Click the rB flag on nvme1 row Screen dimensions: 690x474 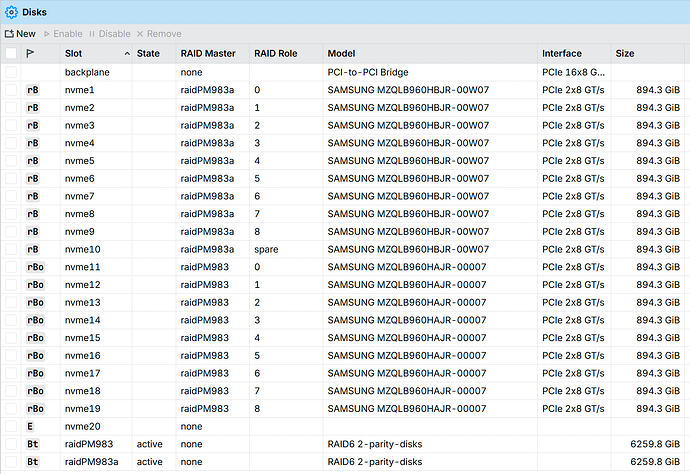point(33,90)
